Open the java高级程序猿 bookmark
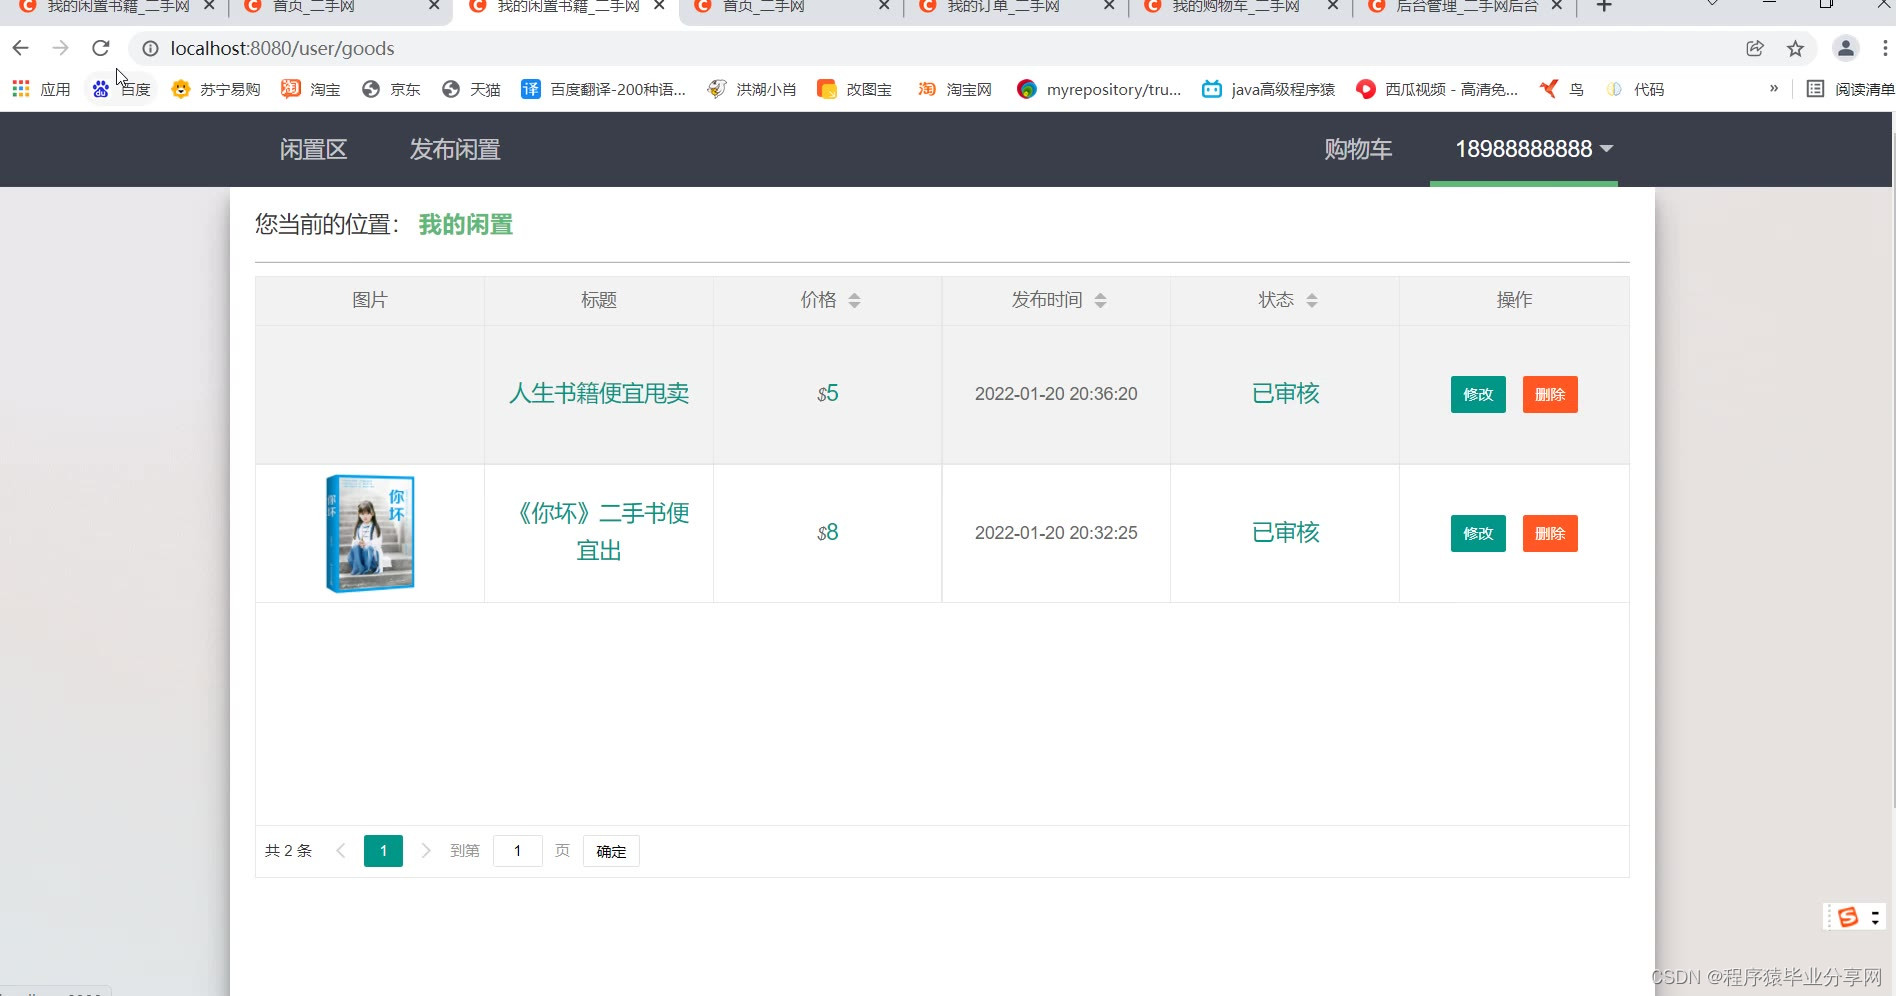Screen dimensions: 1896x996 [1268, 89]
